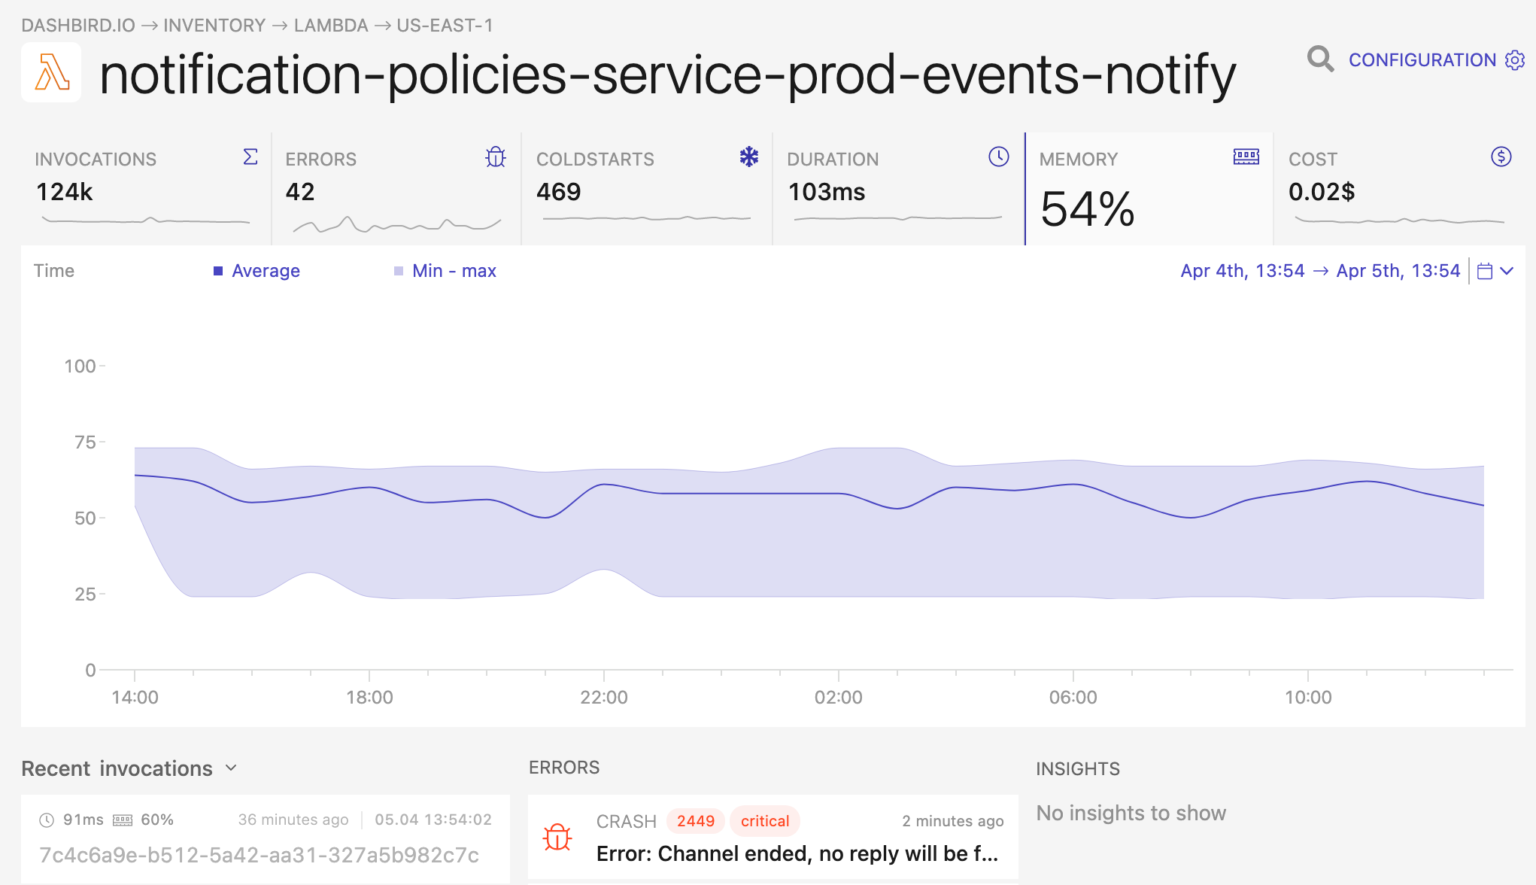Click the Memory chip icon

click(1246, 157)
